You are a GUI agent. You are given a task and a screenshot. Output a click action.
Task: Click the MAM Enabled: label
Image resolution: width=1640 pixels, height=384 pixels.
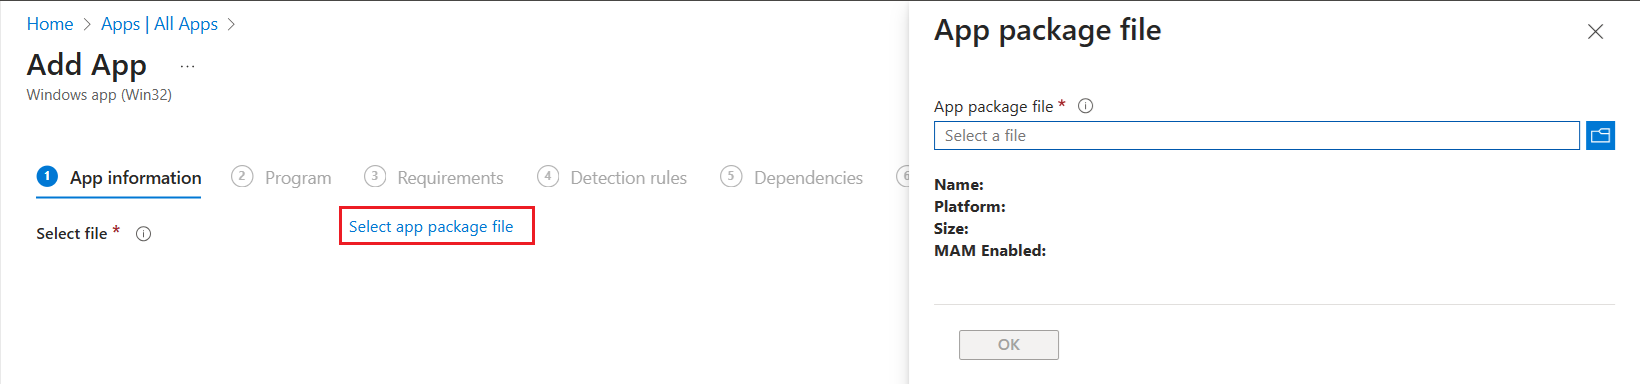tap(990, 251)
